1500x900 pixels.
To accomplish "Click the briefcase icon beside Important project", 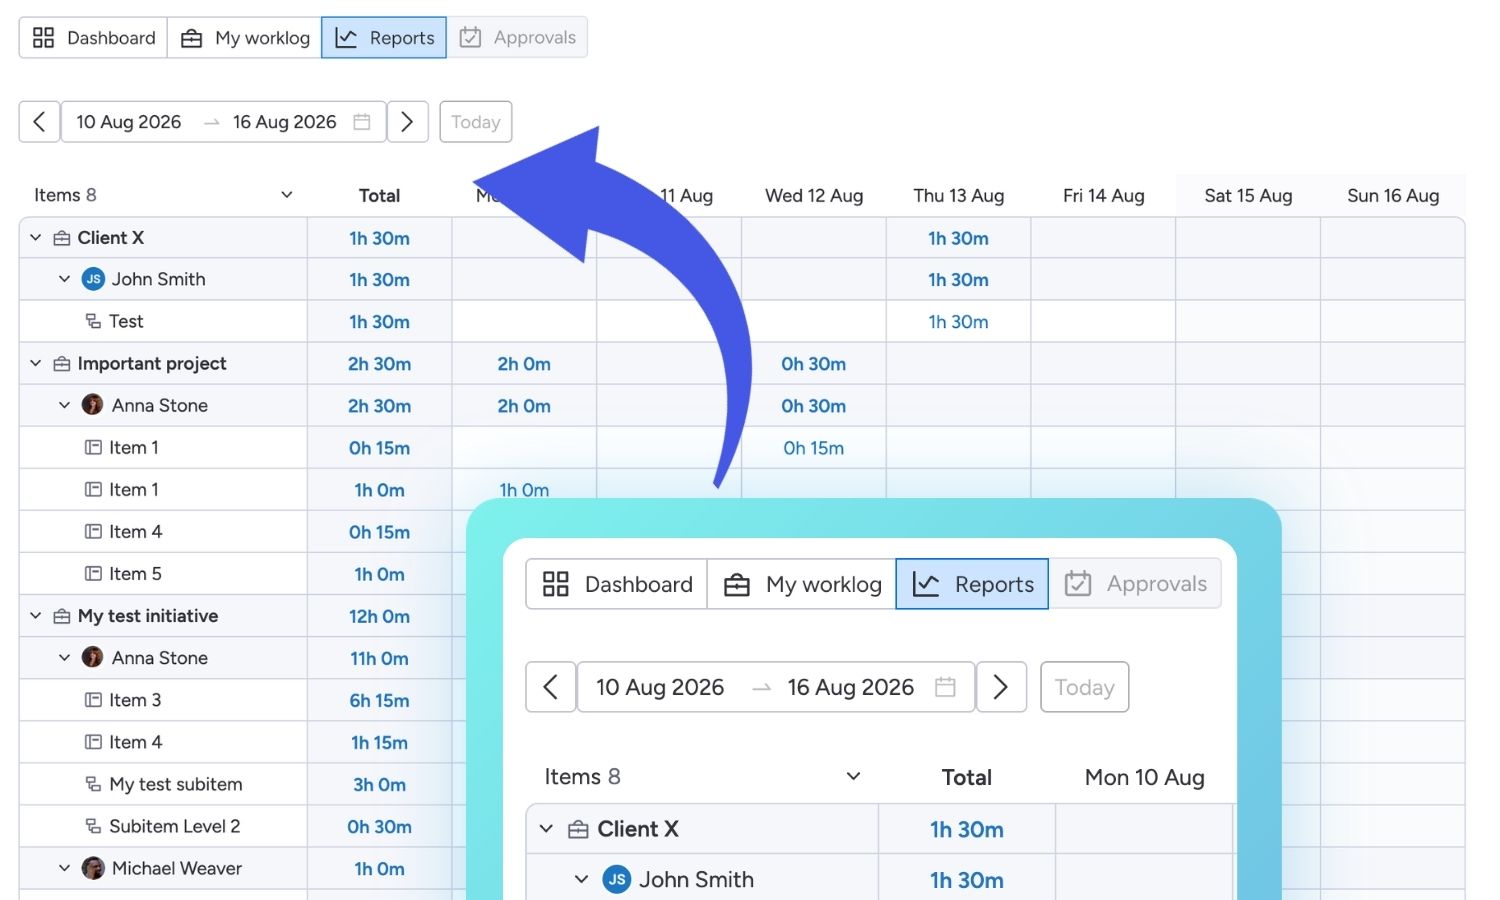I will tap(62, 364).
